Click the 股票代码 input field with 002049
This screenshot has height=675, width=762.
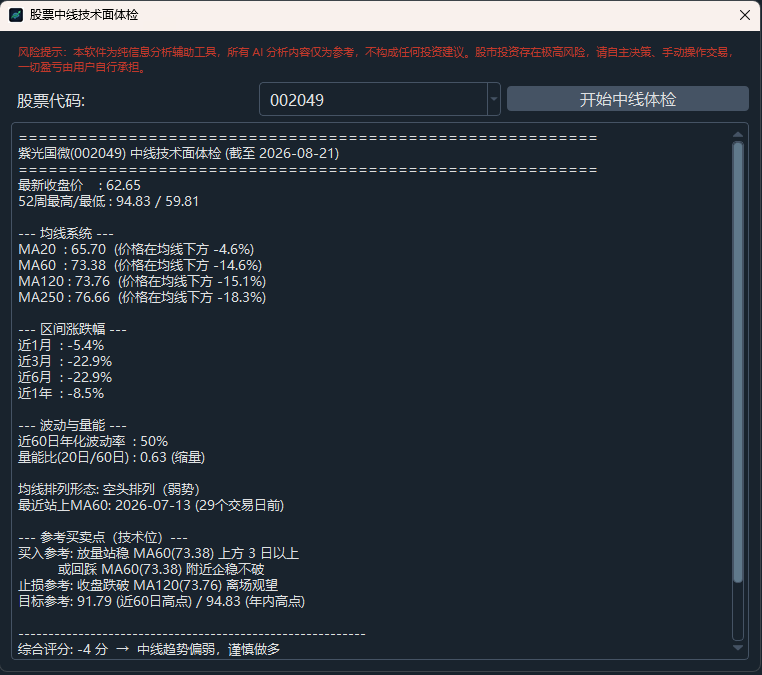point(373,100)
